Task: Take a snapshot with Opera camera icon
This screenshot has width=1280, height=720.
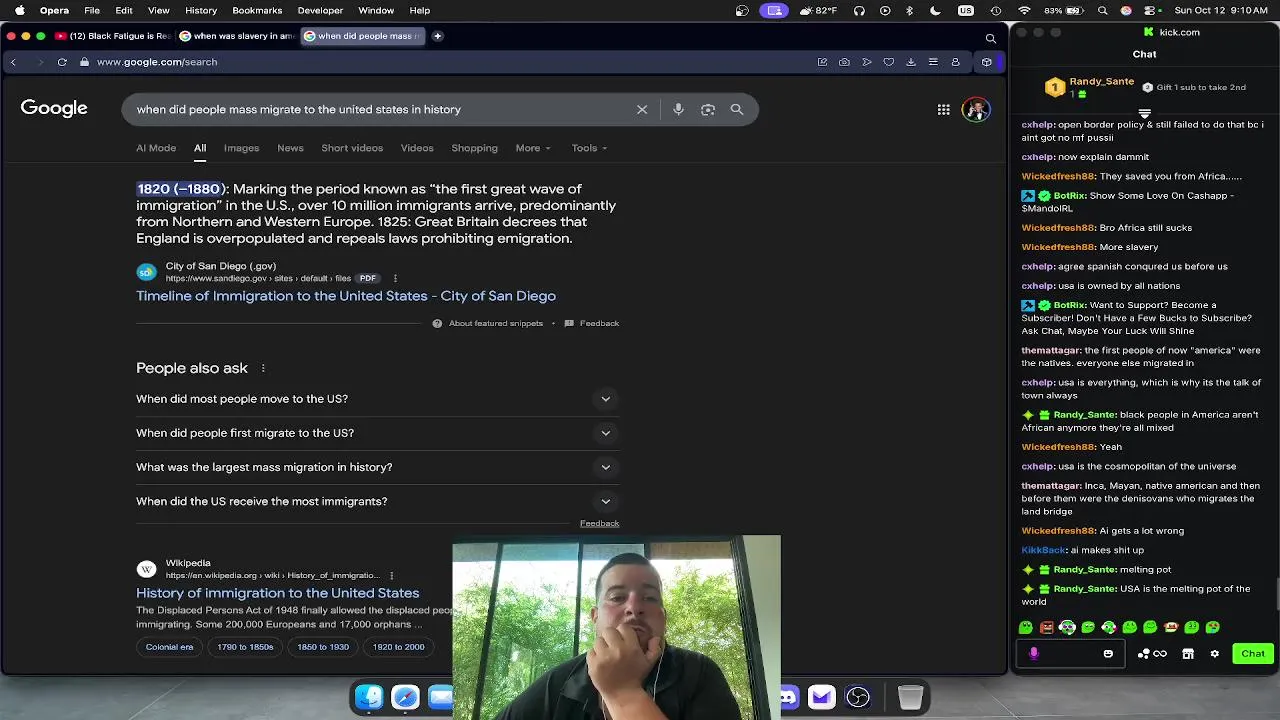Action: click(x=844, y=62)
